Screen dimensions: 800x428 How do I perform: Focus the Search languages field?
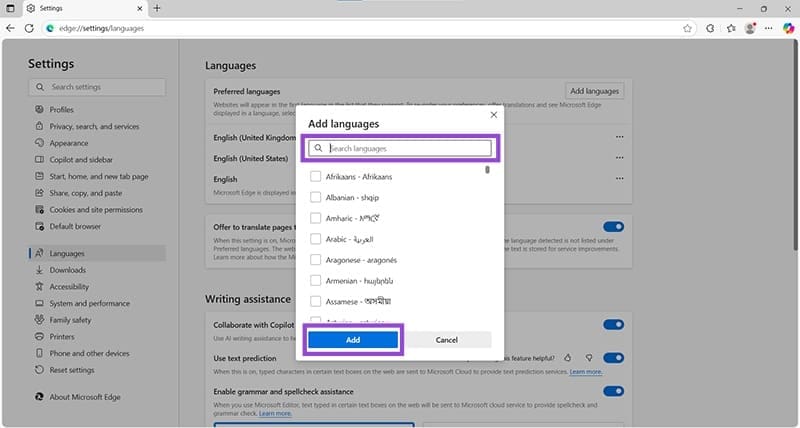400,148
